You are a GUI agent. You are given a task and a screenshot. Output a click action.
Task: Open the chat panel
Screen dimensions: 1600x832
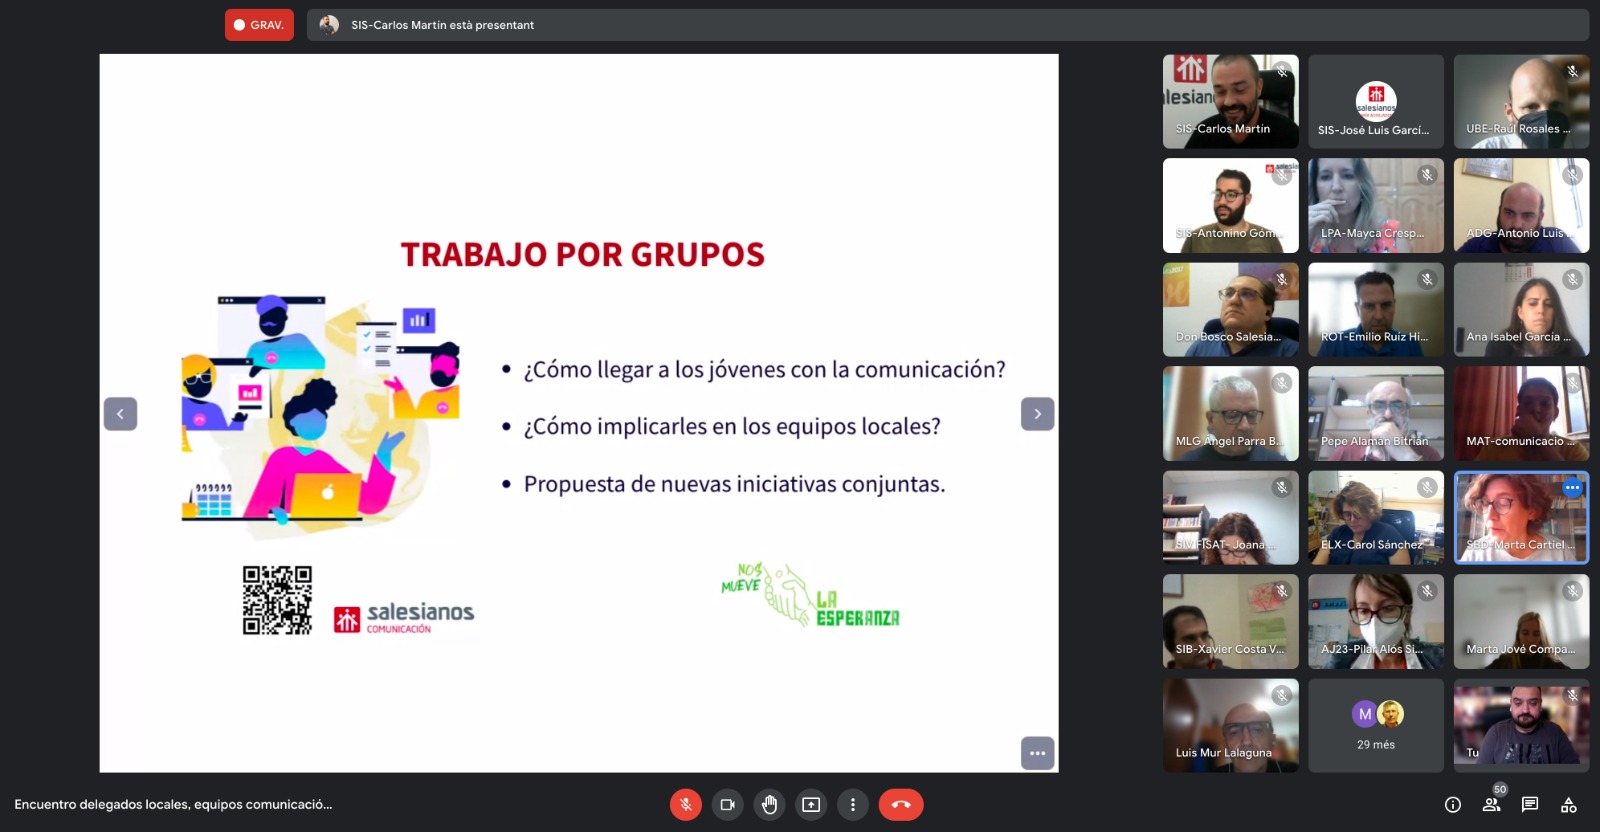tap(1530, 804)
